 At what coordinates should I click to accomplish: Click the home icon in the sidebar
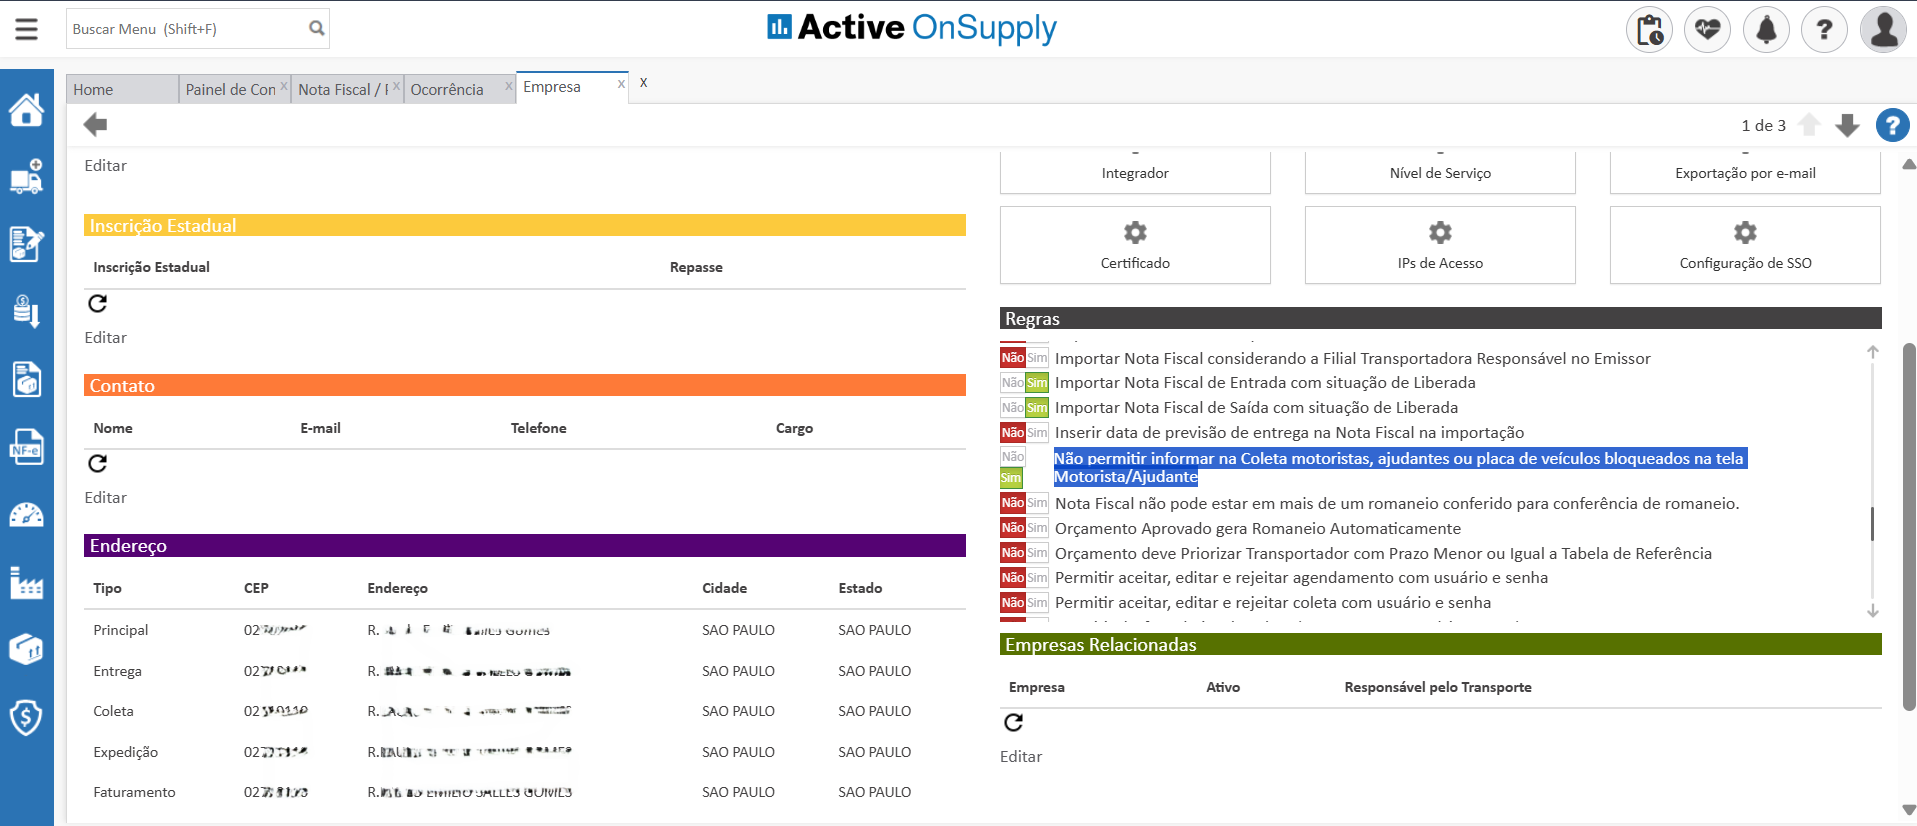tap(26, 110)
